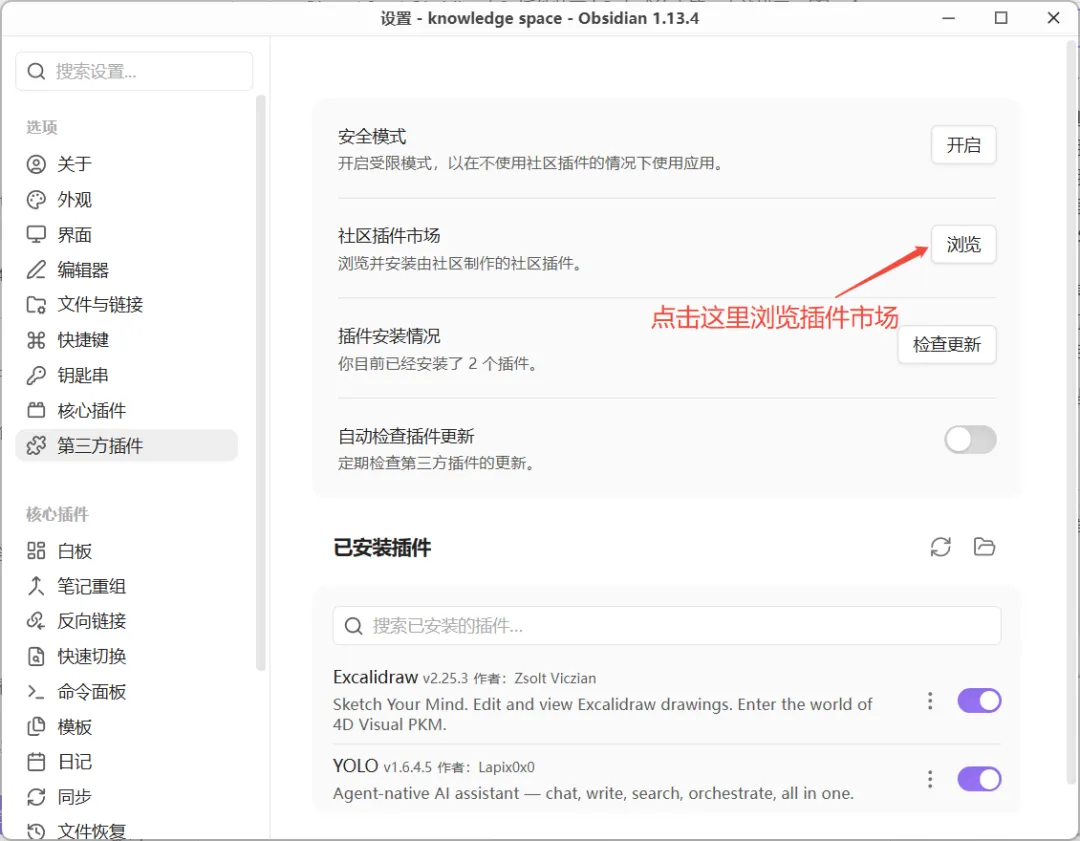Click the link icon beside 反向链接
Screen dimensions: 1080x841
(36, 621)
